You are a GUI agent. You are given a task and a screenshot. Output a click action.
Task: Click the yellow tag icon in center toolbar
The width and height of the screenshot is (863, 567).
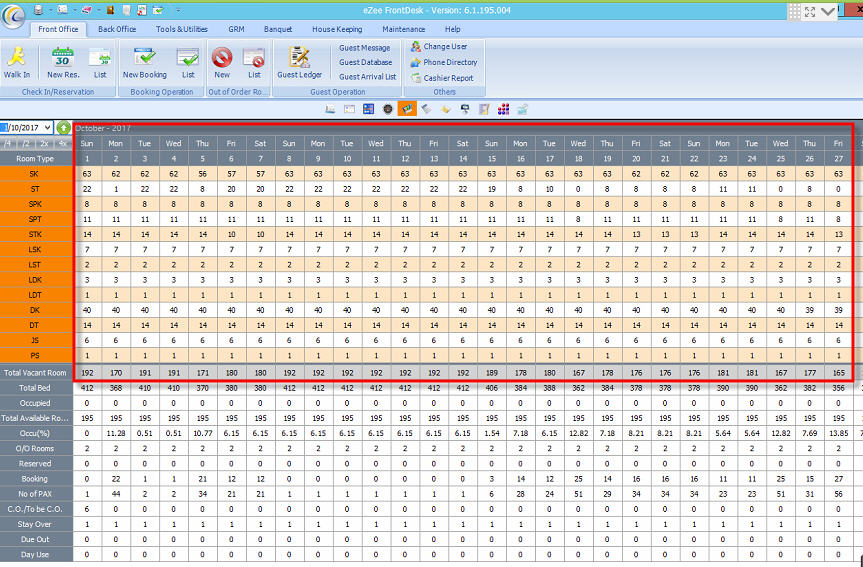(x=445, y=109)
